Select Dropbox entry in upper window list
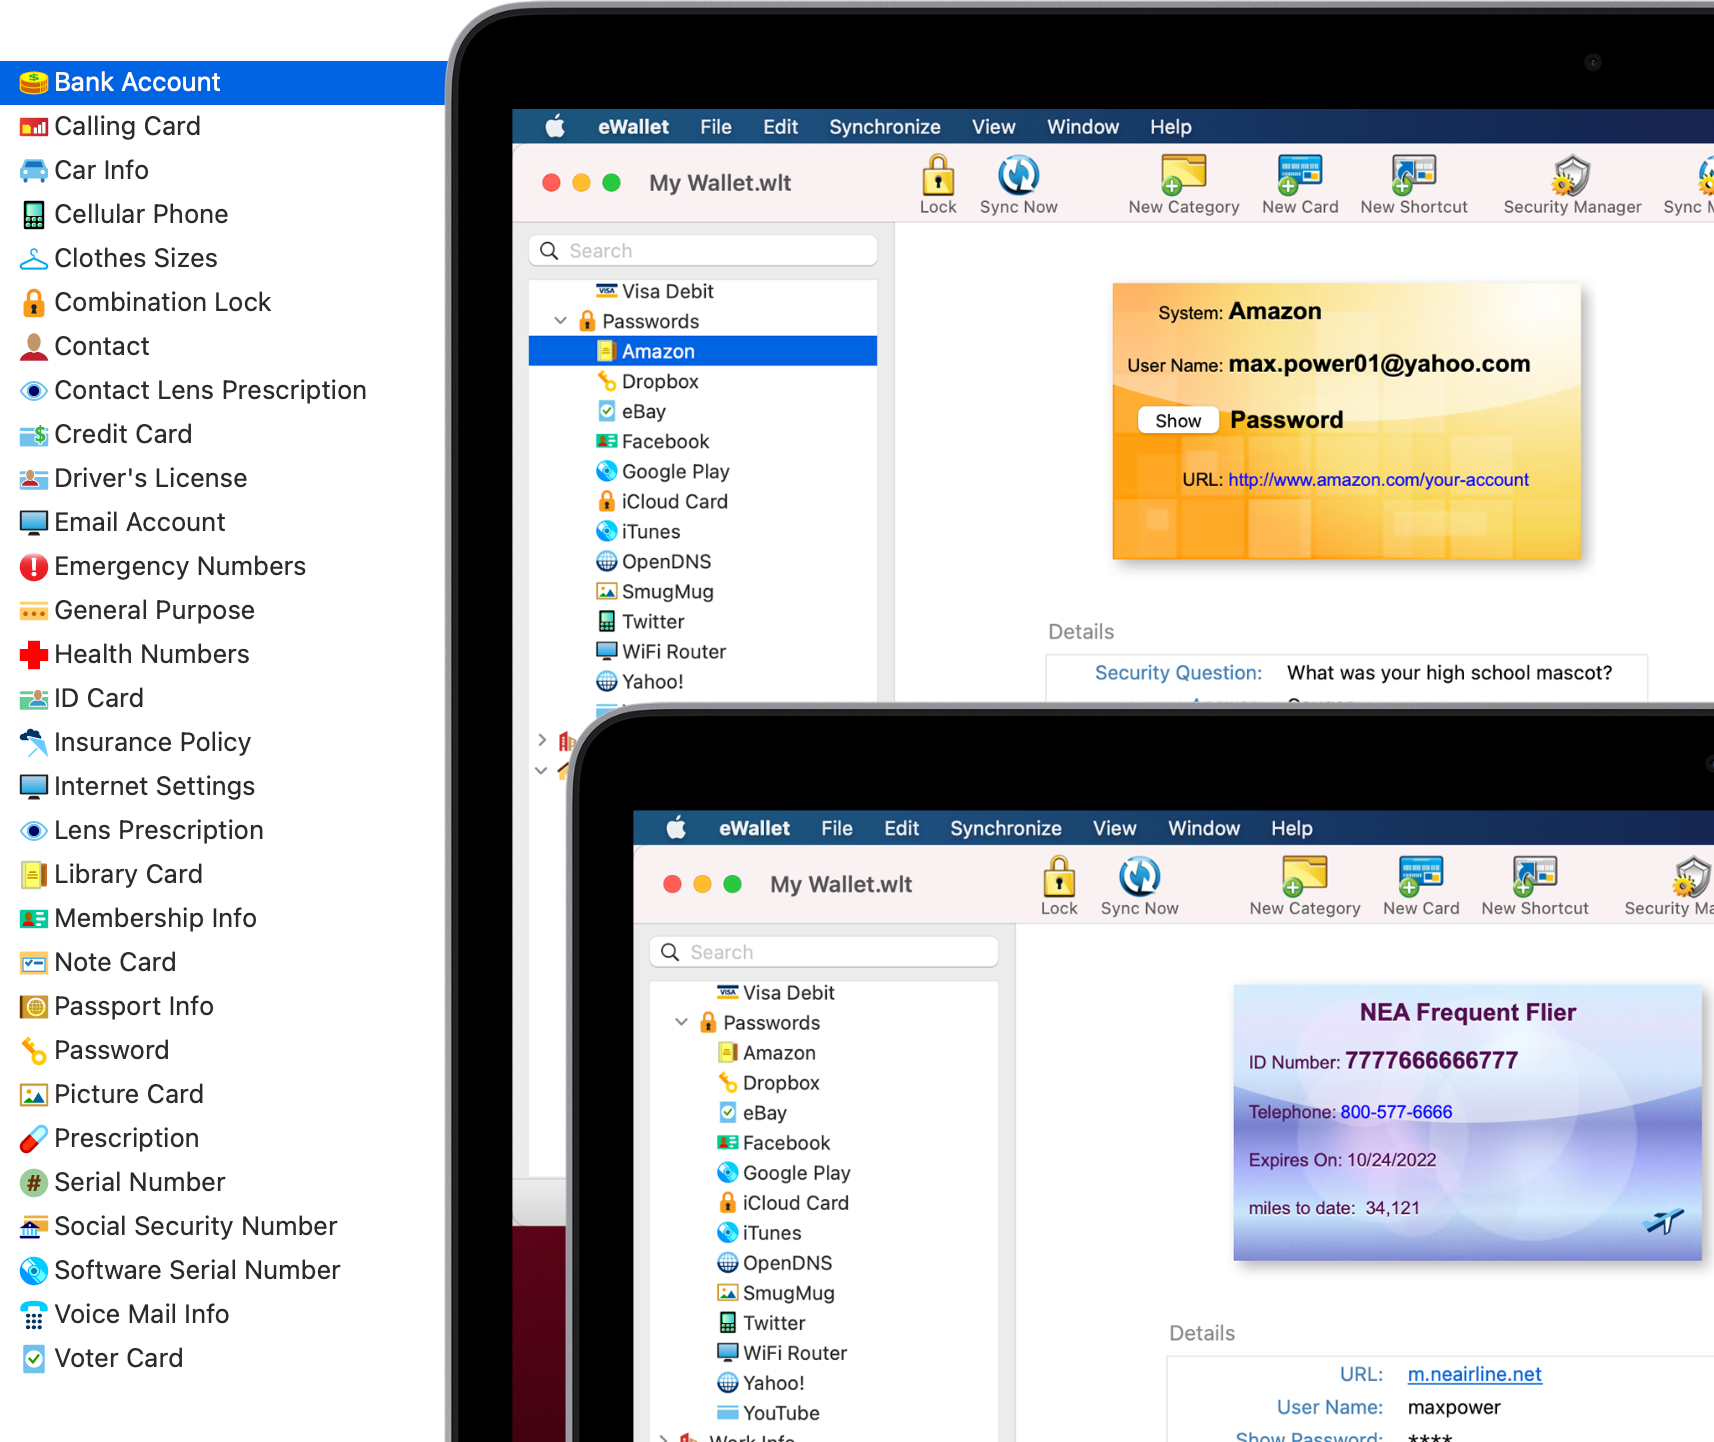The height and width of the screenshot is (1442, 1714). coord(660,382)
